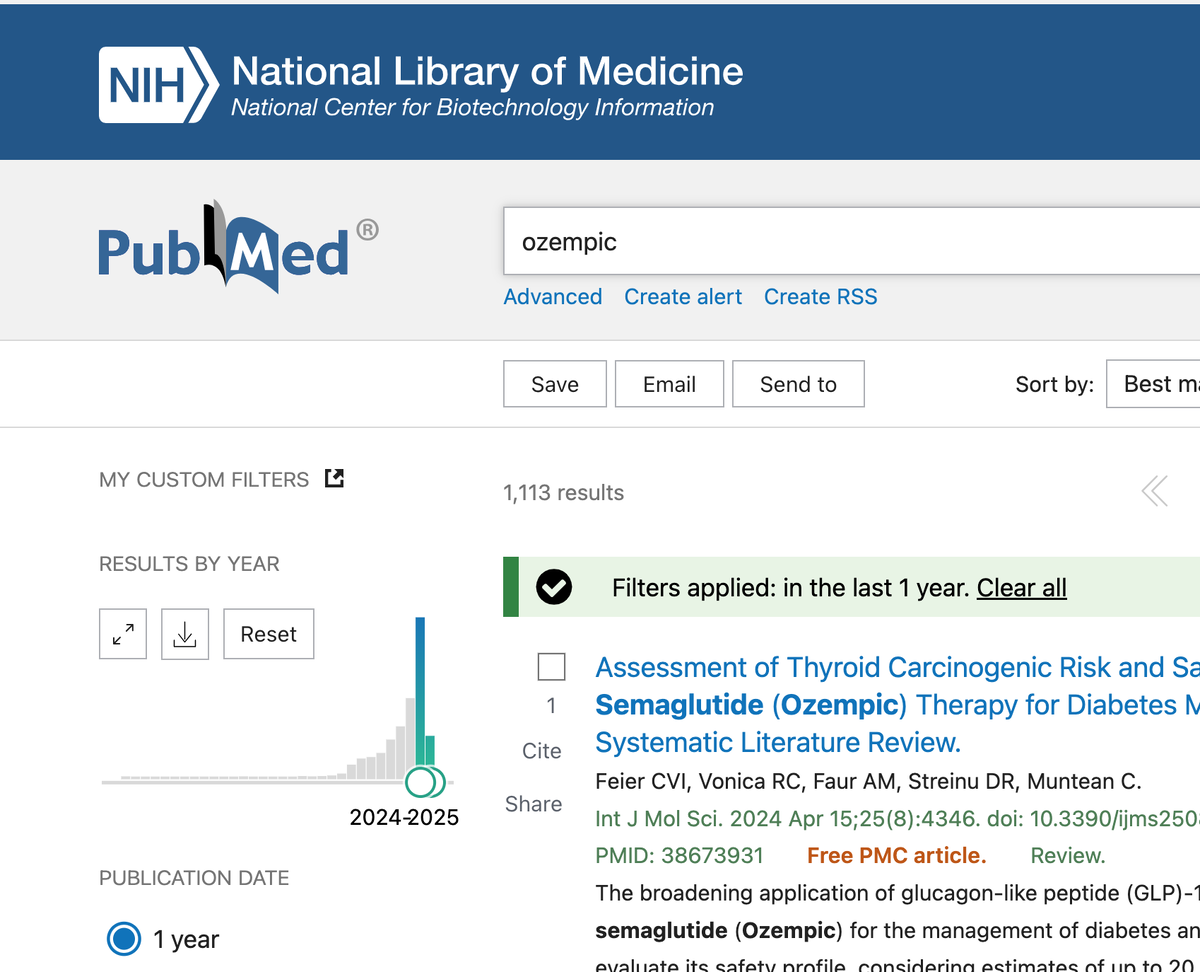Click the tallest blue 2024 histogram bar
Screen dimensions: 1200x972
pos(420,693)
